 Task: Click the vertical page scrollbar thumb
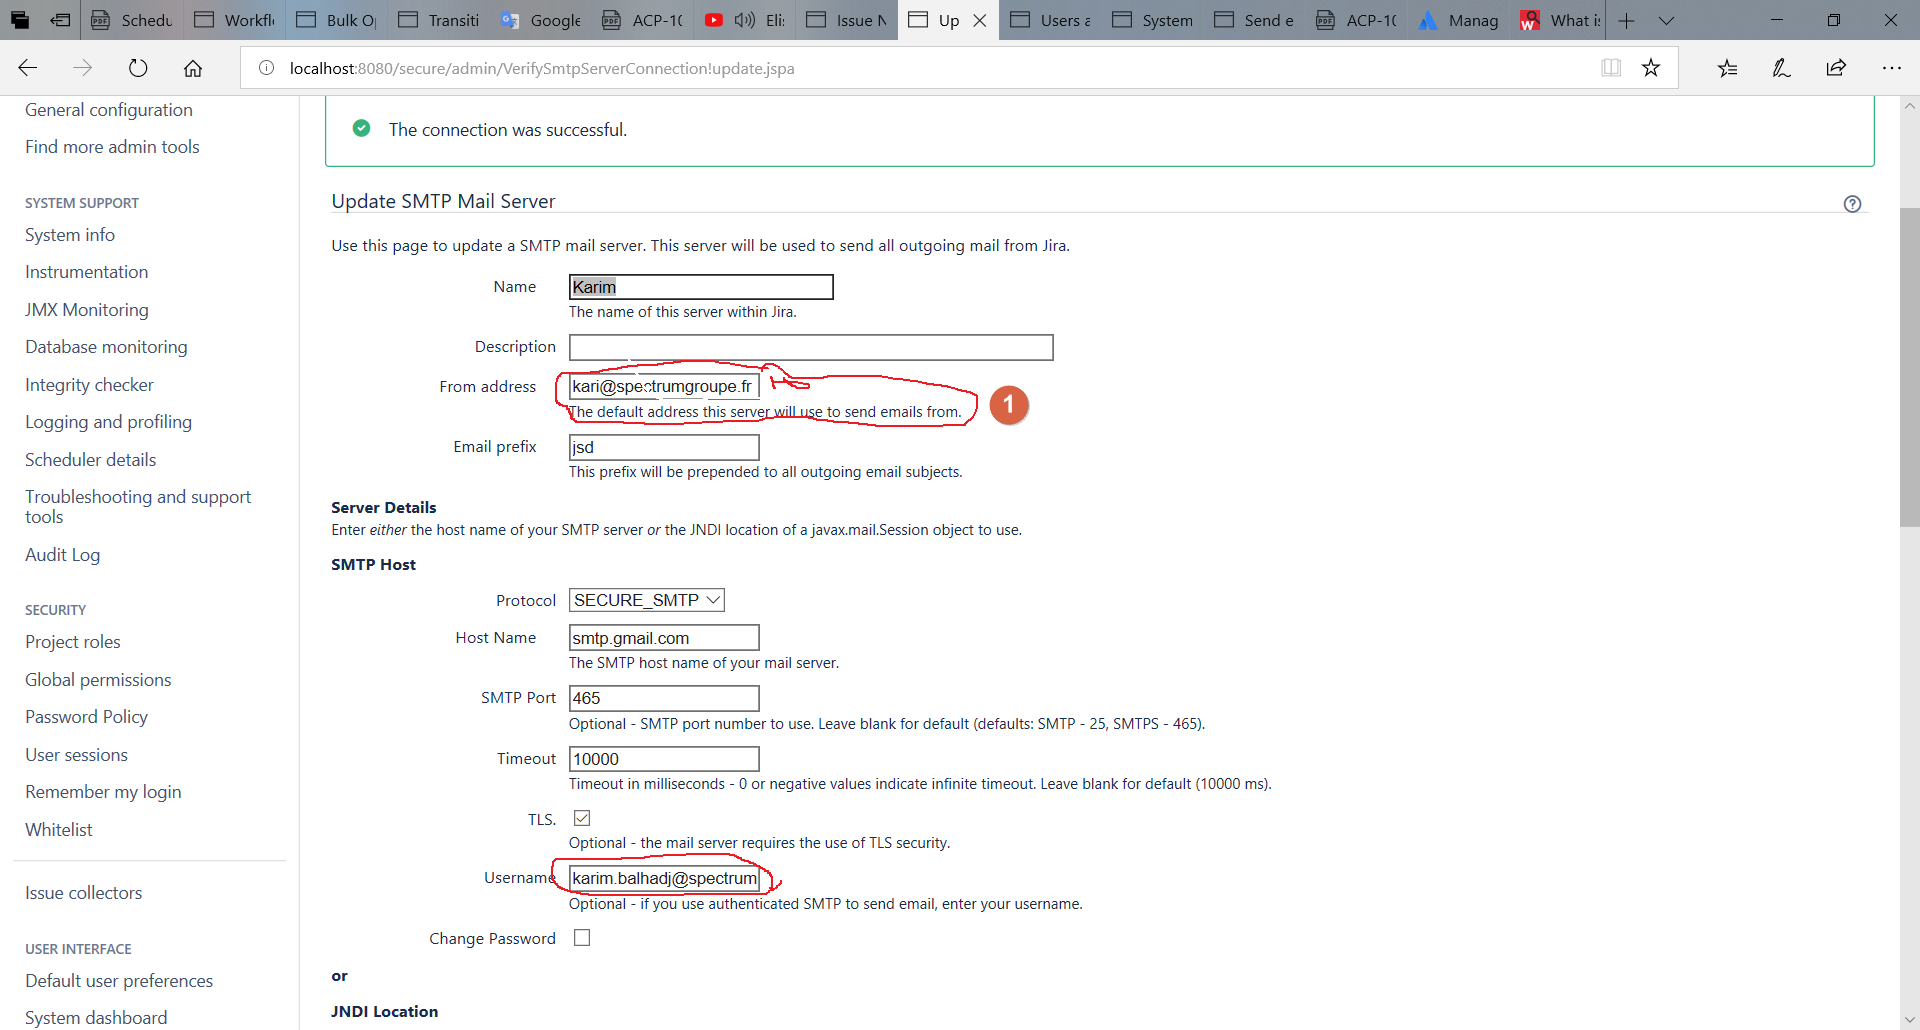point(1909,367)
